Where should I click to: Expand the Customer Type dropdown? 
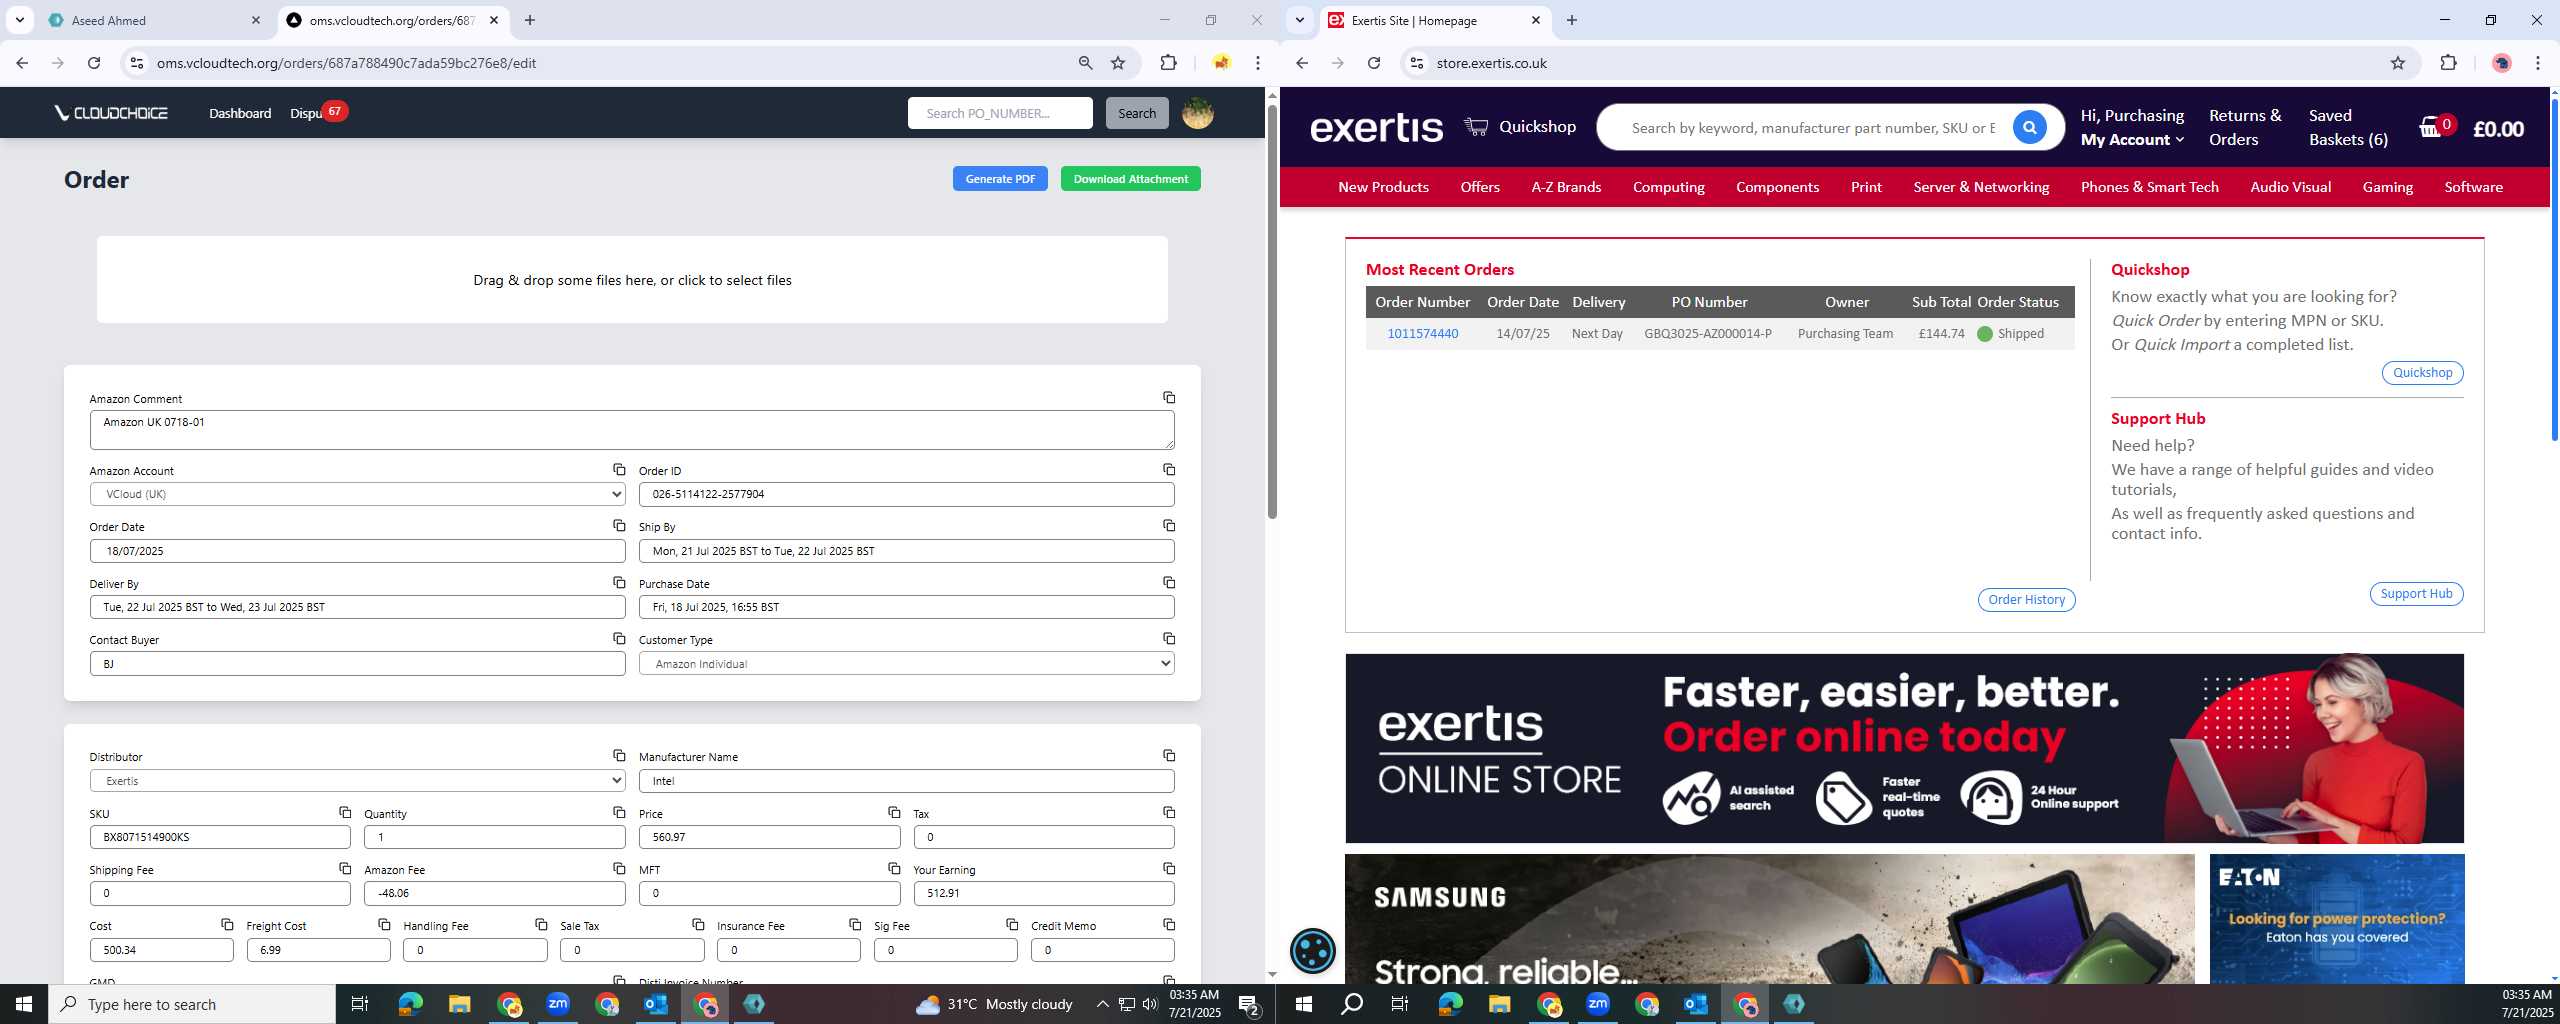tap(906, 663)
